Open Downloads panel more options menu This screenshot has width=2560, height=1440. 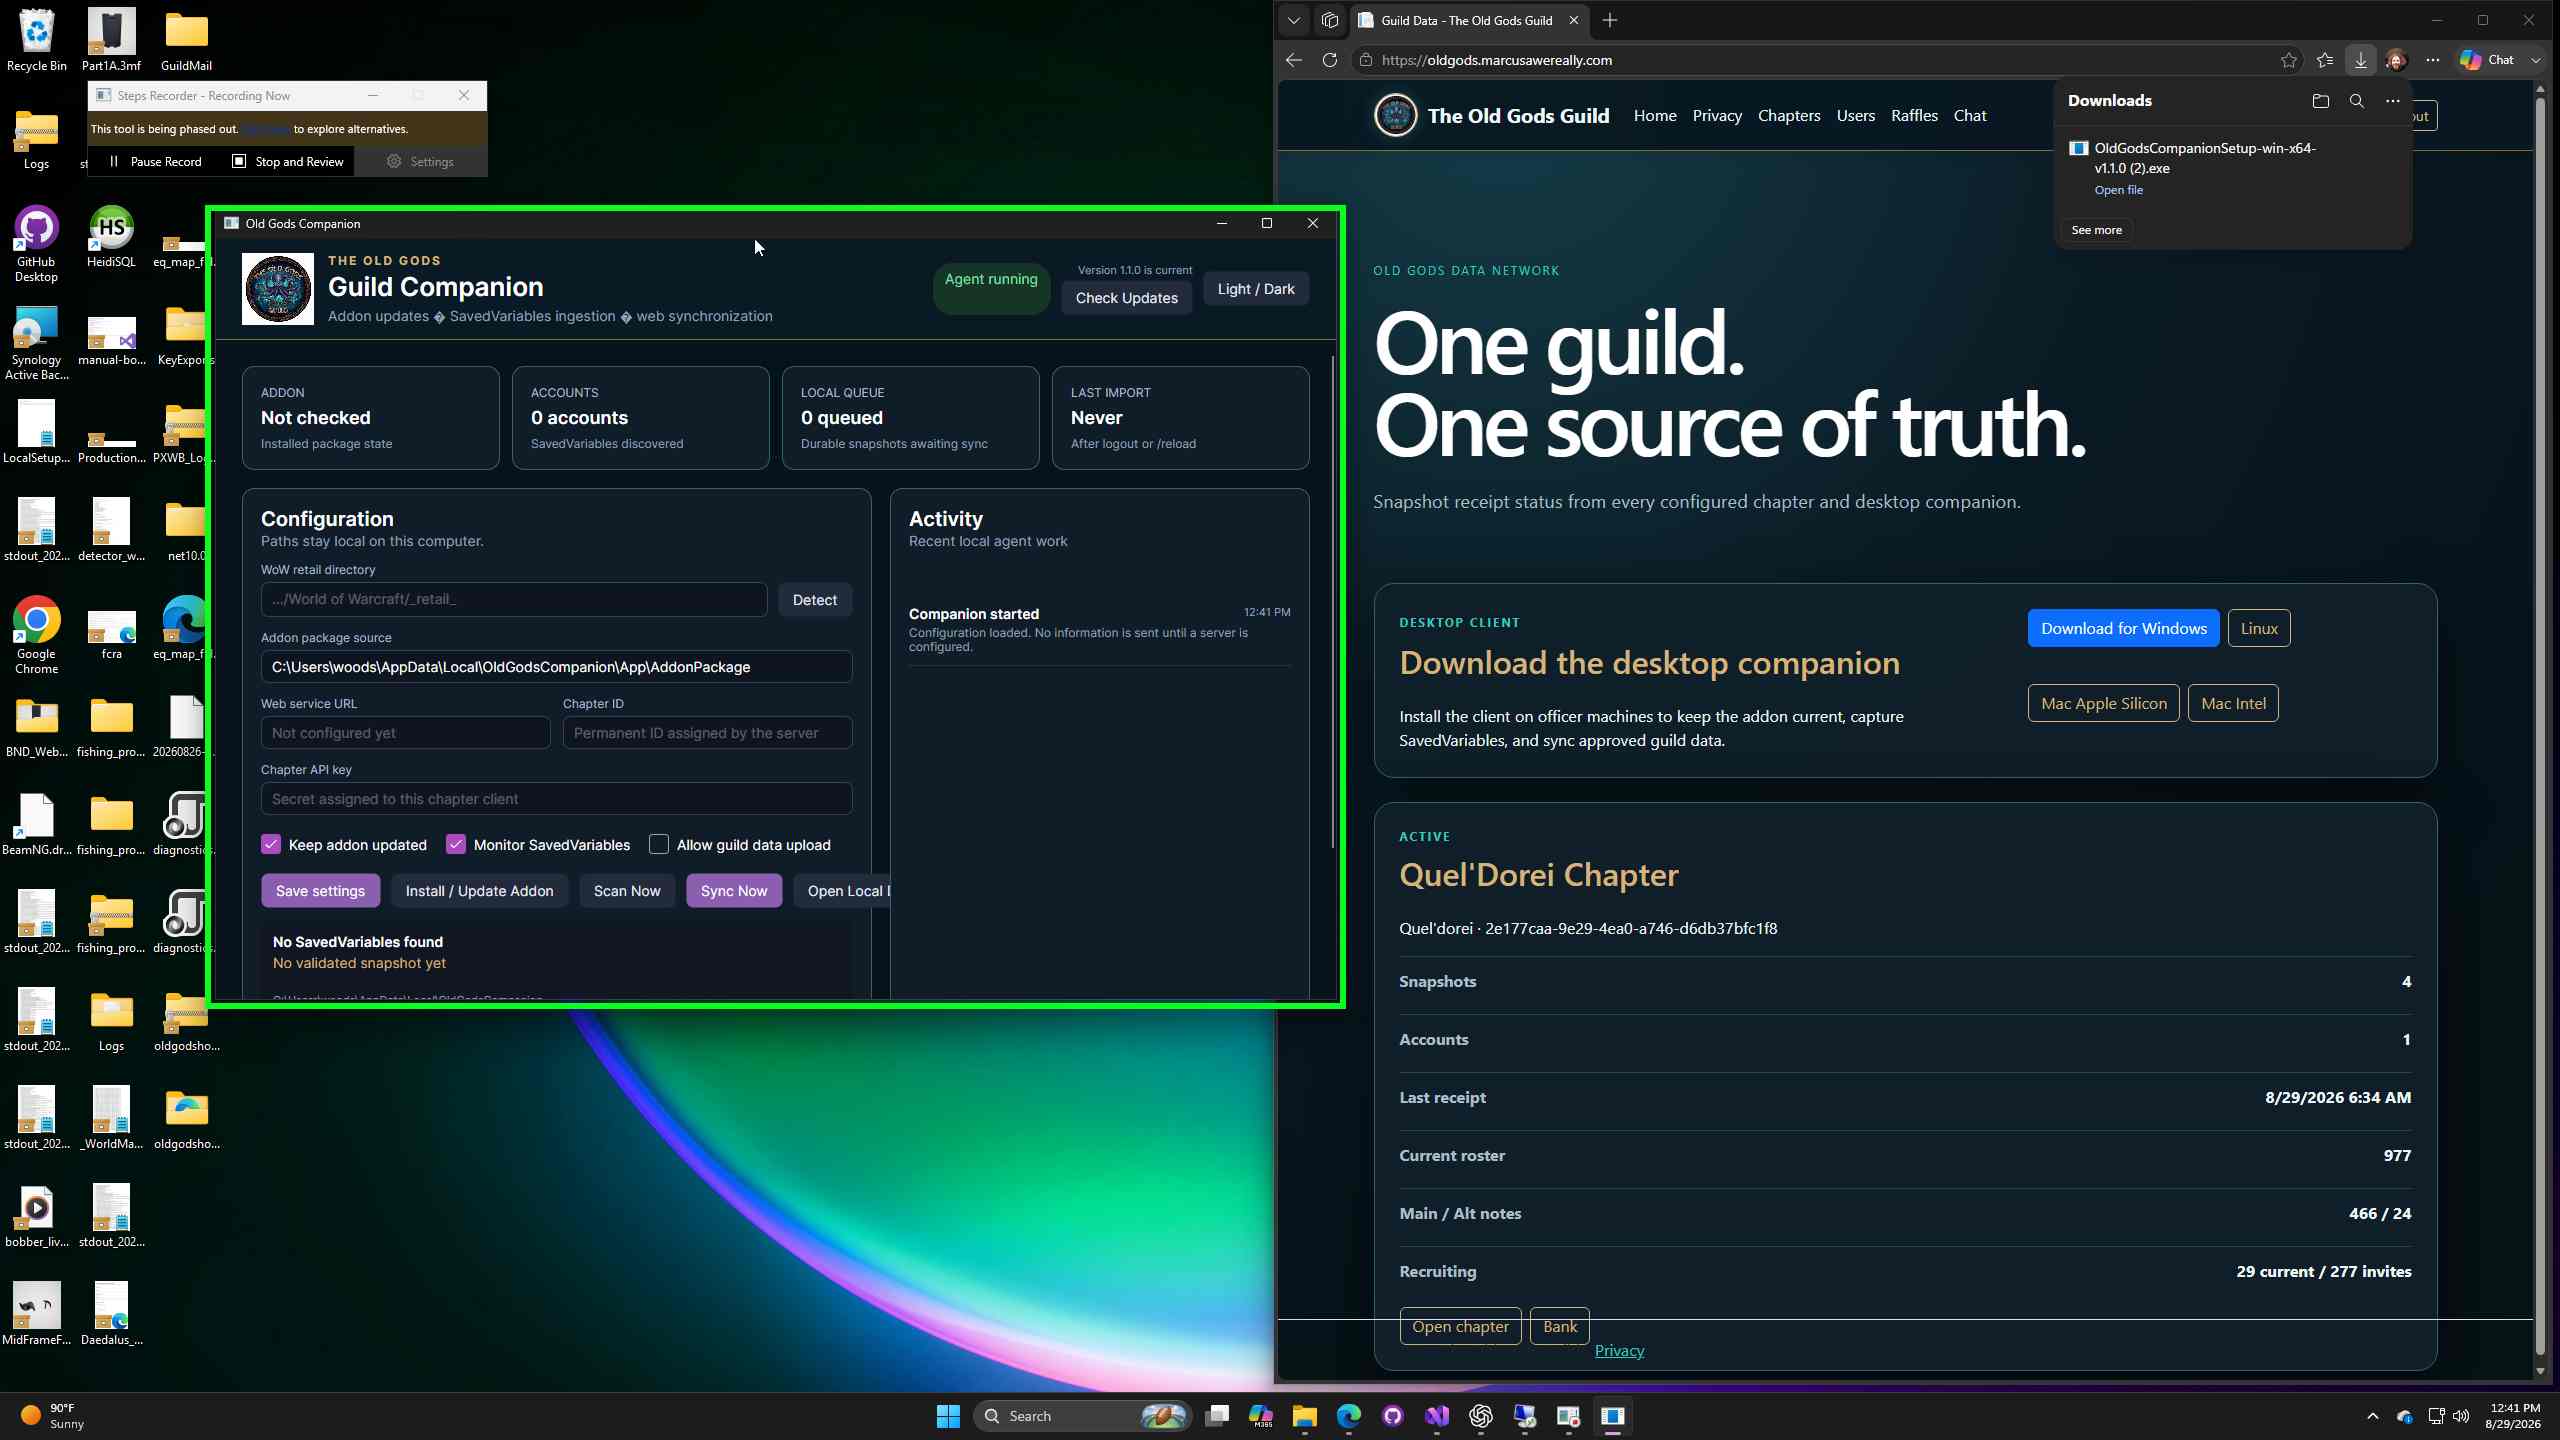click(x=2392, y=101)
